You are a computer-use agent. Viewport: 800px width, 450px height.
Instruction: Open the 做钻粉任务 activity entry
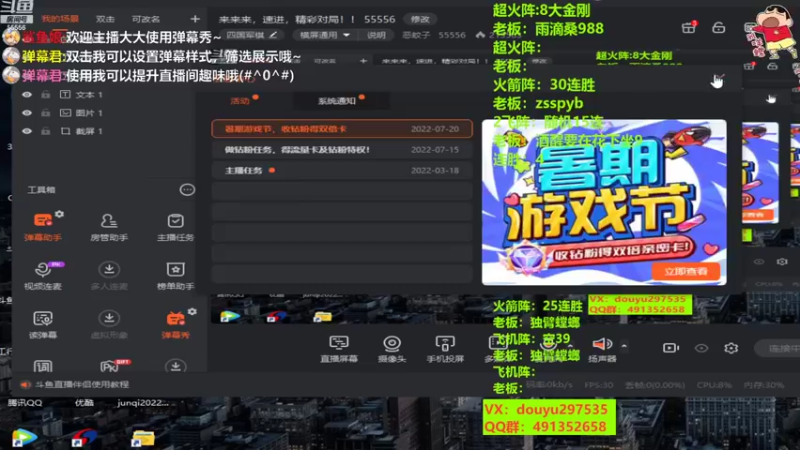click(x=342, y=149)
